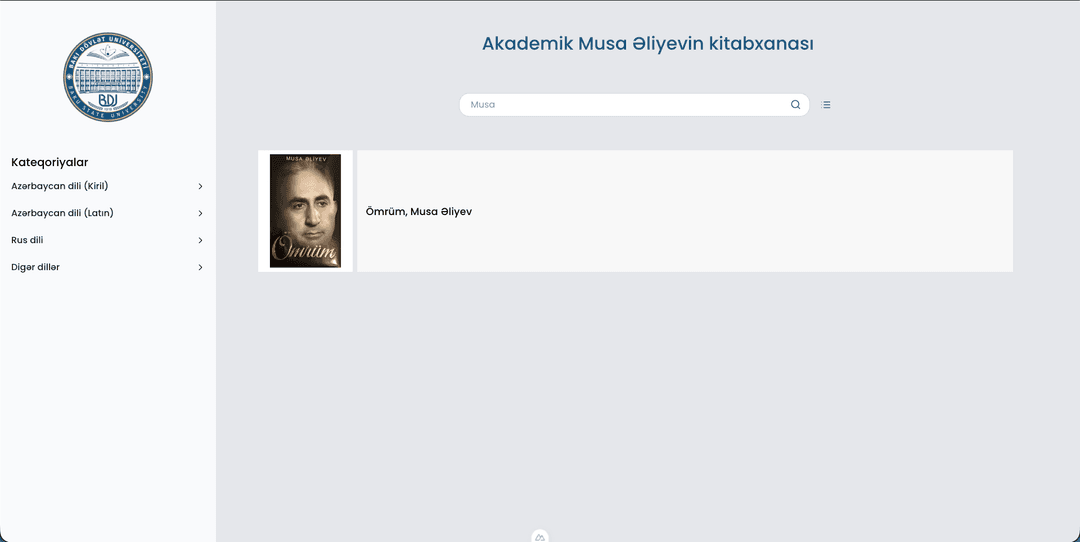
Task: Focus the search field containing Musa
Action: pos(634,105)
